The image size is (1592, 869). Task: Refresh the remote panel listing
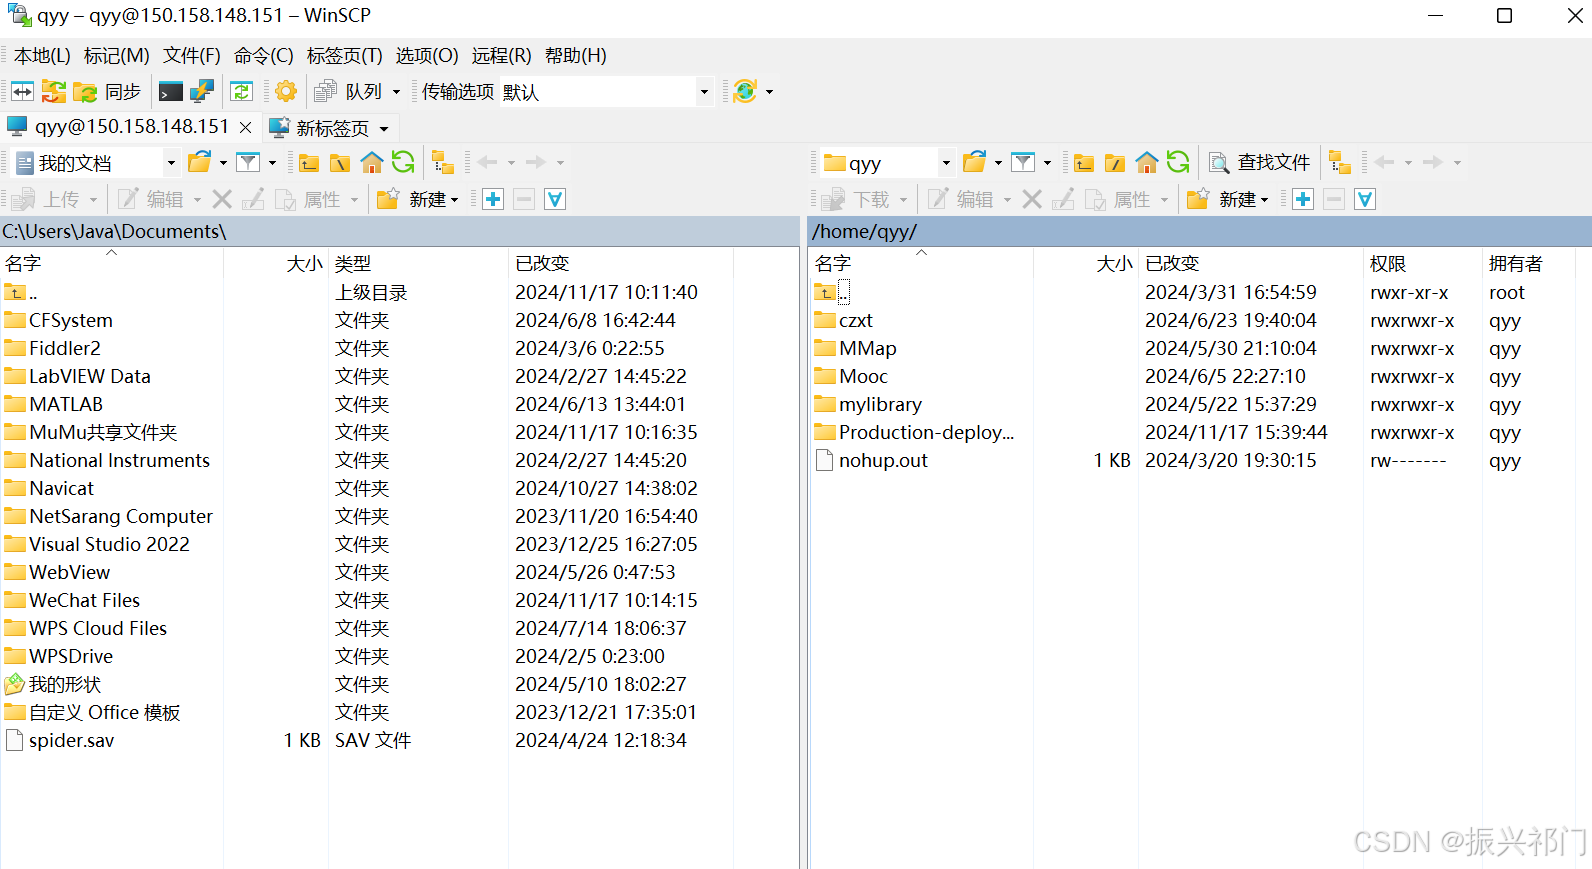point(1178,162)
